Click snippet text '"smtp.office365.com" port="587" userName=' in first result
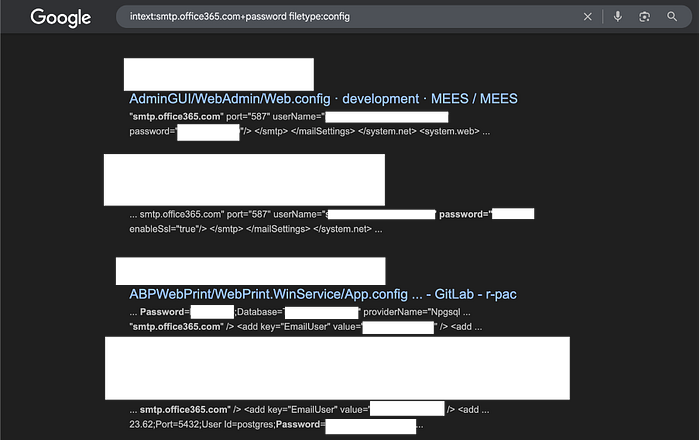The height and width of the screenshot is (440, 700). click(x=227, y=117)
